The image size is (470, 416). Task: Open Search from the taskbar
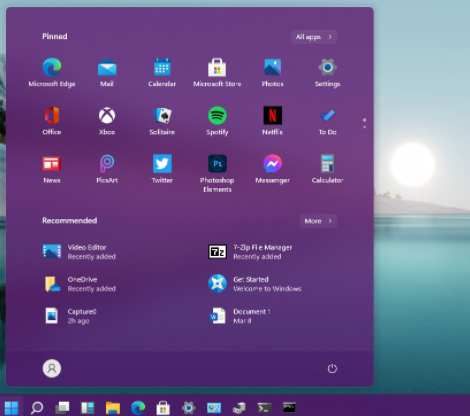[37, 407]
